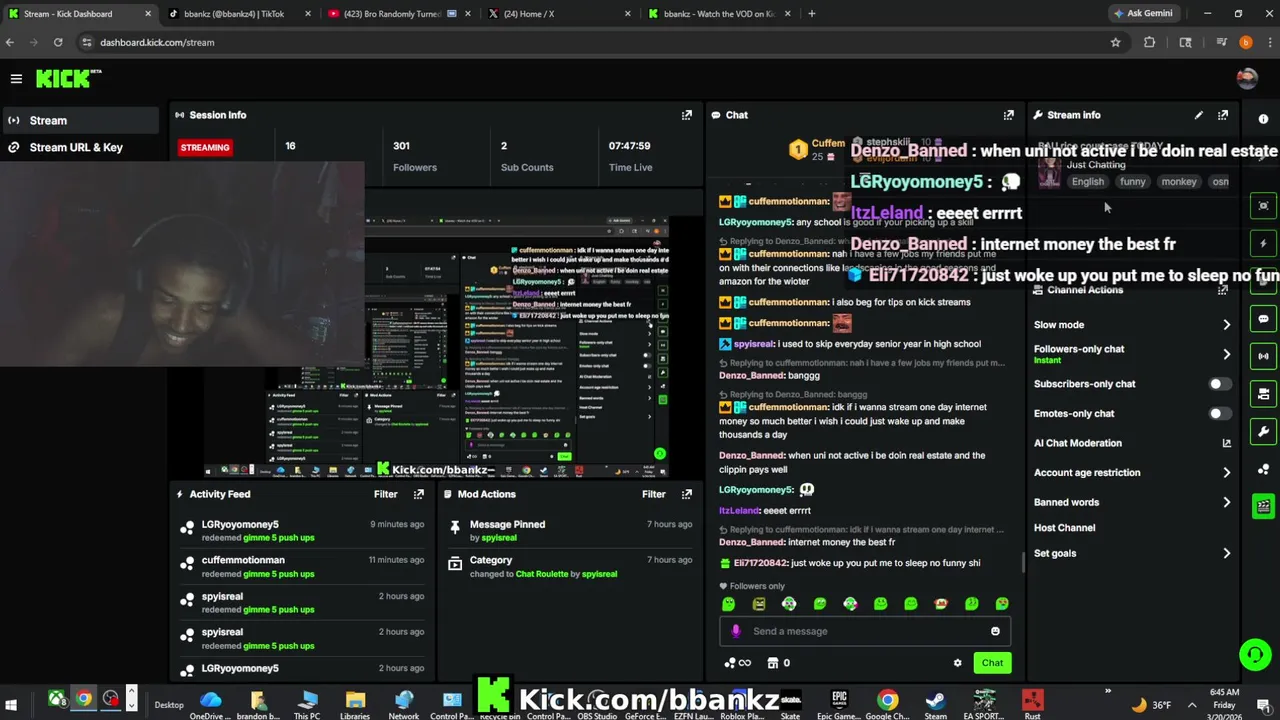Click in the Send a message field
Screen dimensions: 1280x720
pos(865,631)
